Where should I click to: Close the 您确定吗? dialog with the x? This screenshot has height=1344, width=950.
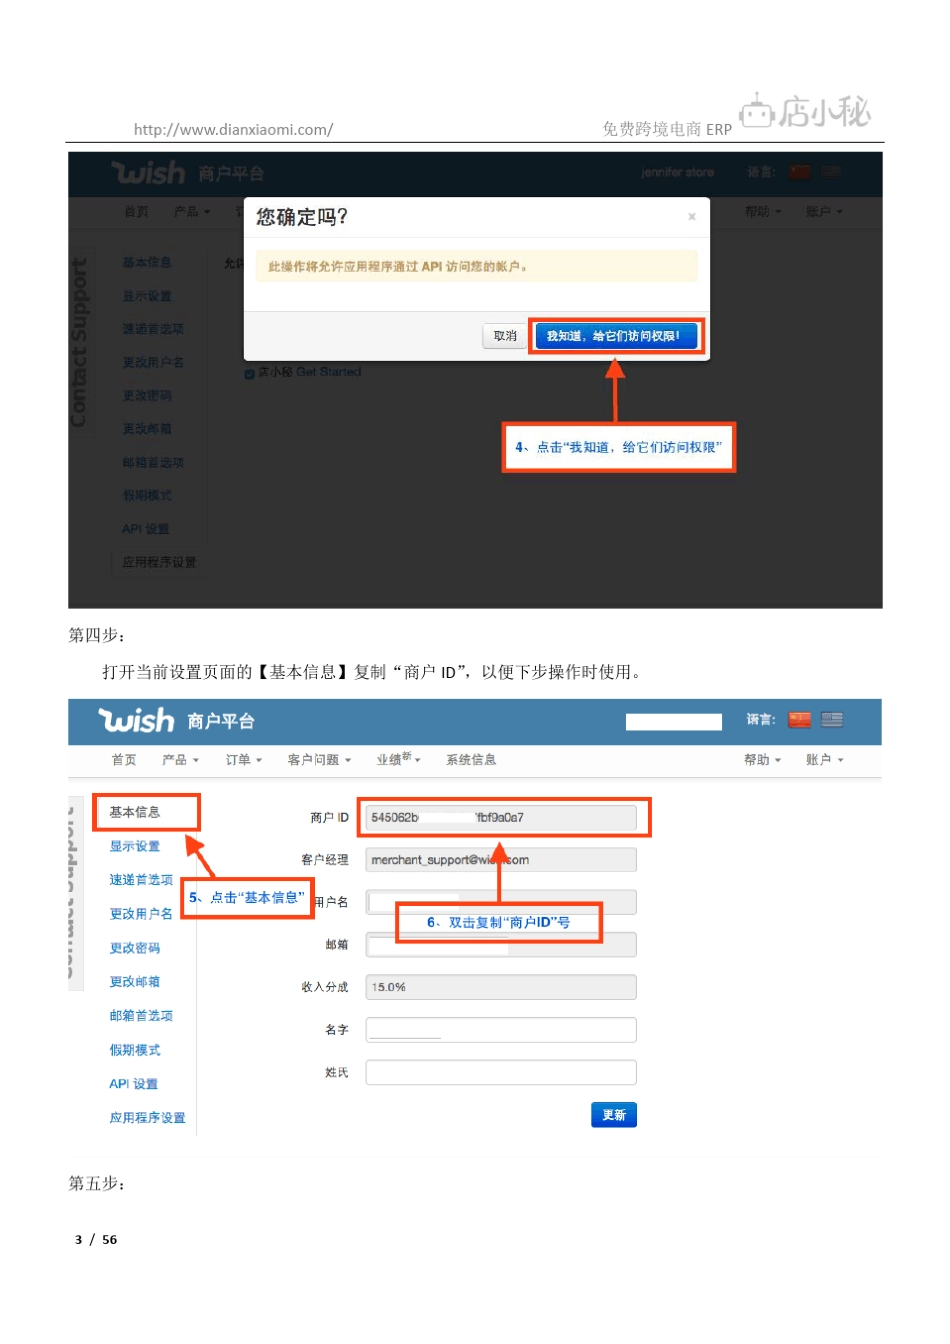[x=691, y=217]
